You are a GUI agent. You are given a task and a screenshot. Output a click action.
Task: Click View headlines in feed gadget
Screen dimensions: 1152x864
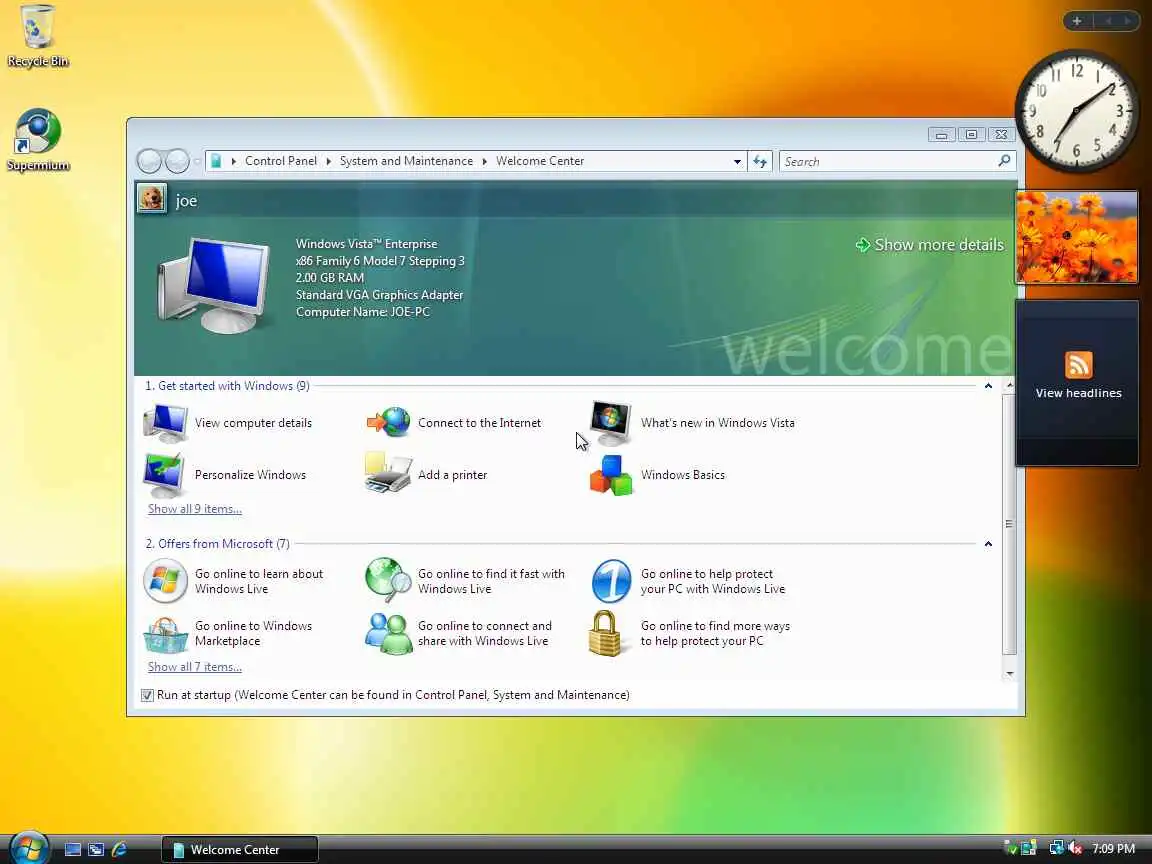(x=1079, y=393)
